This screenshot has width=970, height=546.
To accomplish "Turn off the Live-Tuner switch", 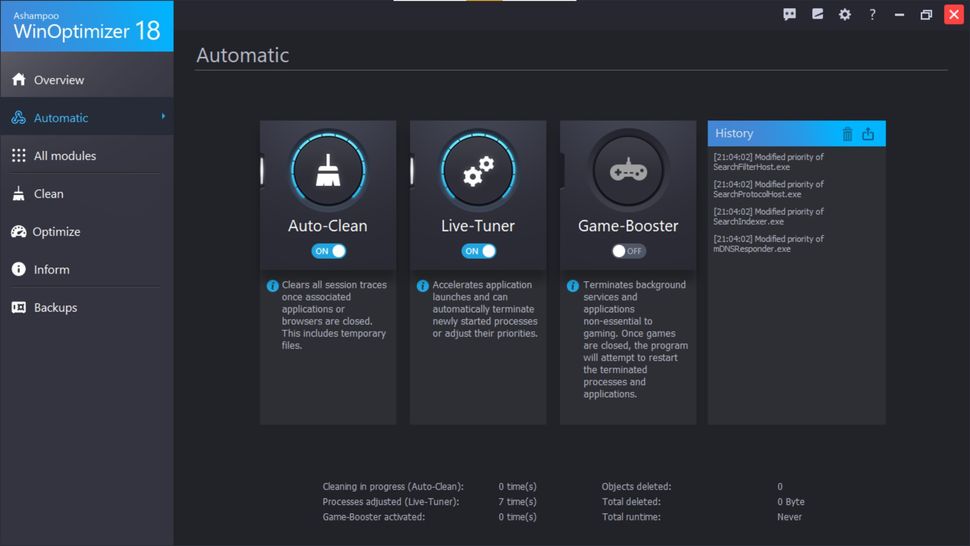I will [478, 251].
